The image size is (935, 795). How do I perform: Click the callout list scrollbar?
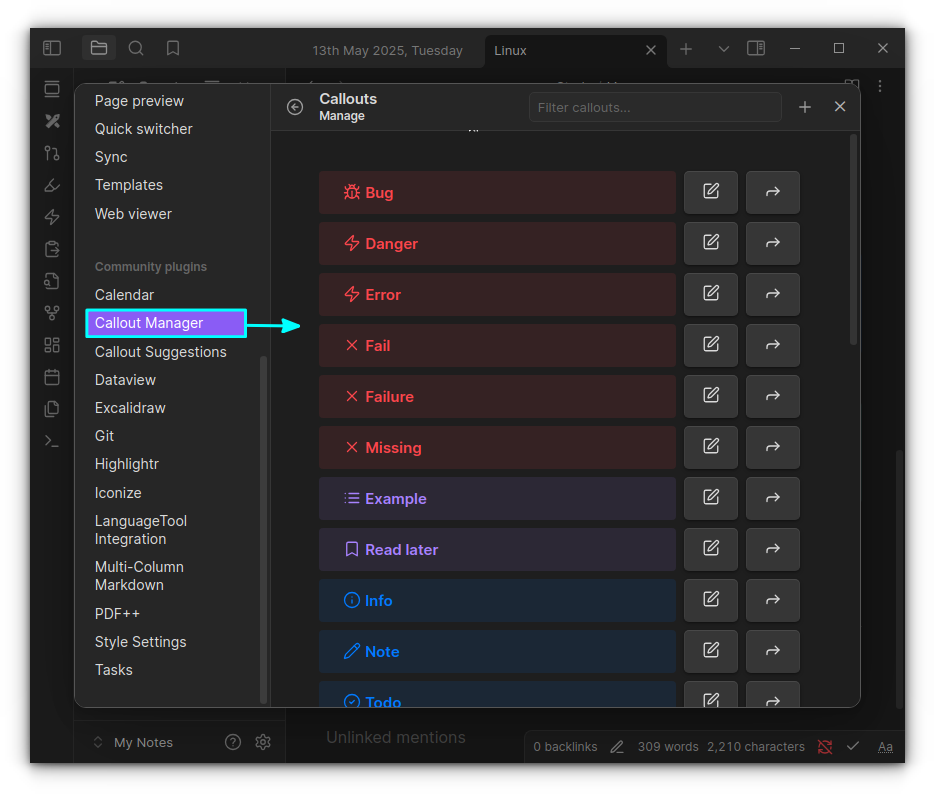pos(853,240)
